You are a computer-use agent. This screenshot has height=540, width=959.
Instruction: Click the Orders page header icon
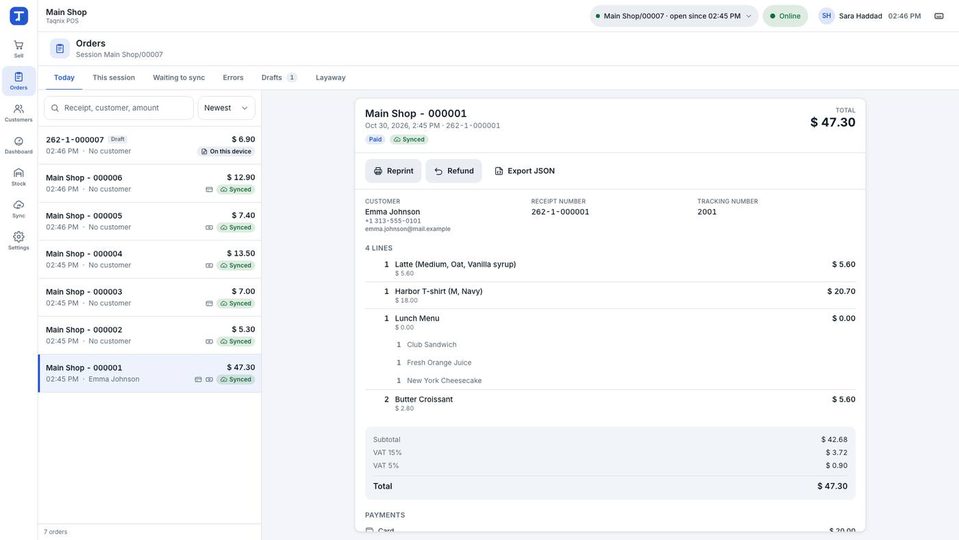click(x=60, y=48)
